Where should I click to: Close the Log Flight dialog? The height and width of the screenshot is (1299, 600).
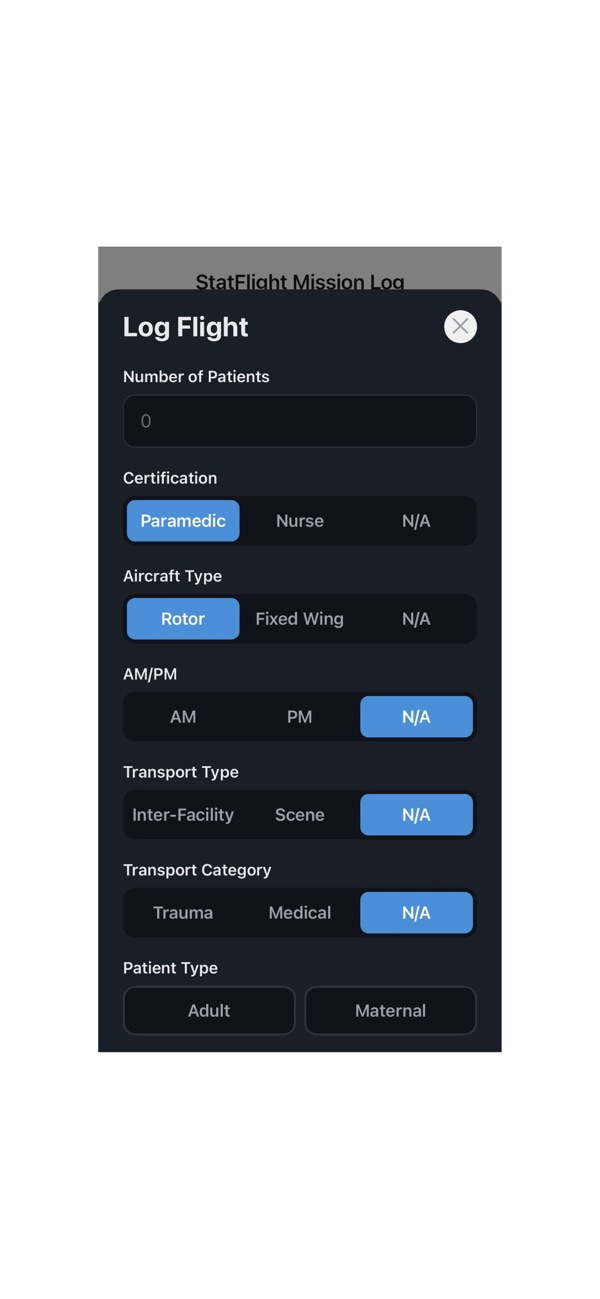(460, 326)
